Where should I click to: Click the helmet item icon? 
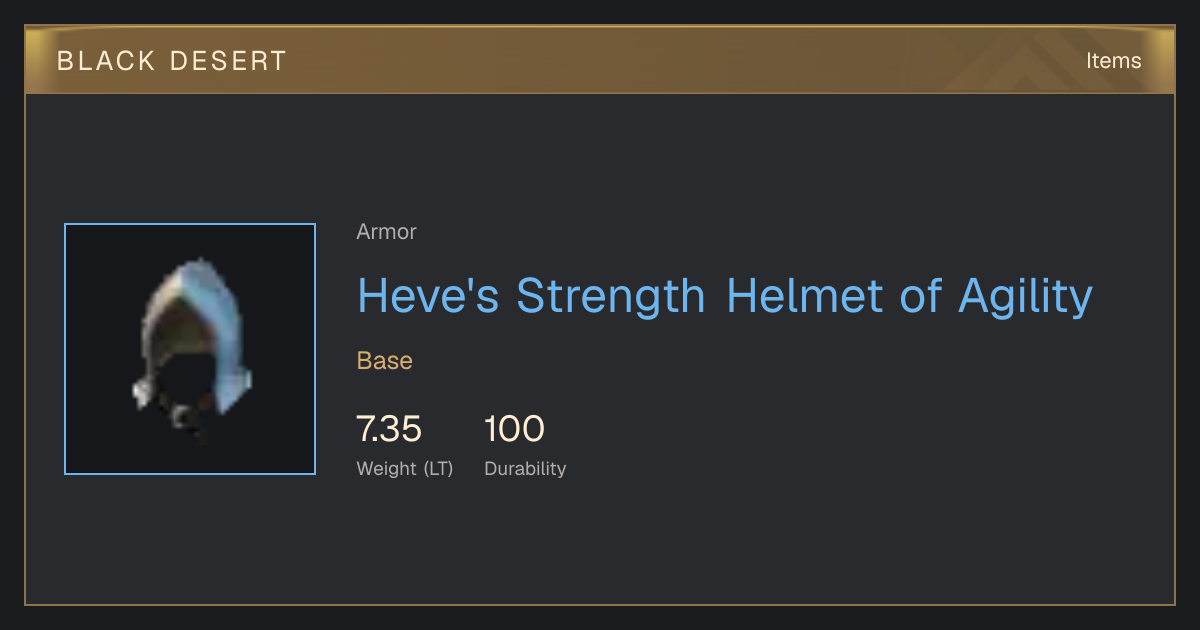pyautogui.click(x=190, y=349)
